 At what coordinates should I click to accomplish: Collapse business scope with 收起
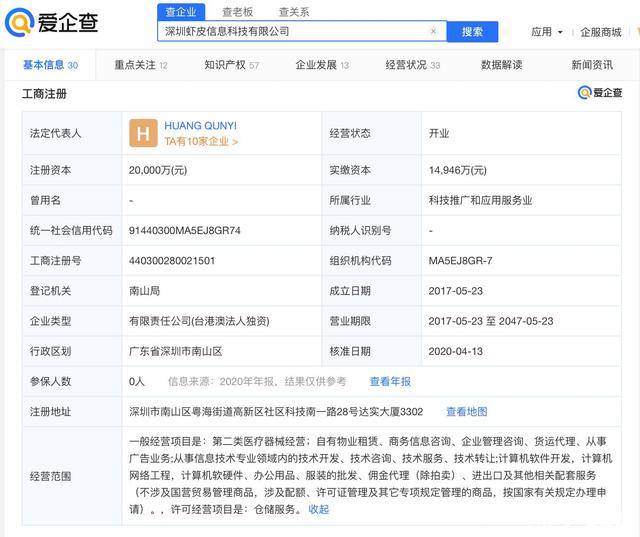coord(318,509)
